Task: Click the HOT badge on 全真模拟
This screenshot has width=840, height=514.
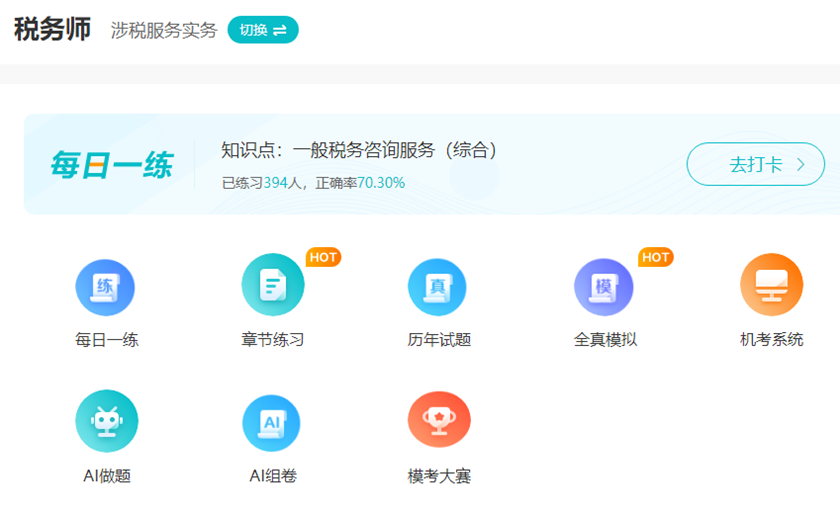Action: coord(656,258)
